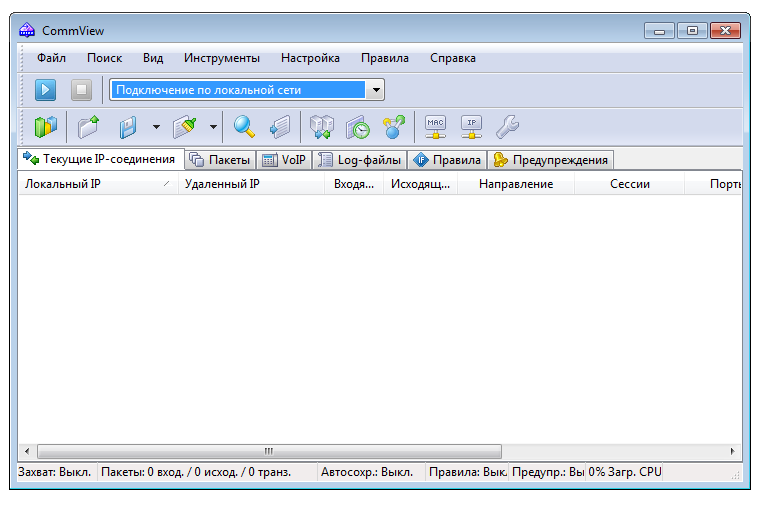Click the 0% Загр. CPU status entry

pyautogui.click(x=625, y=472)
